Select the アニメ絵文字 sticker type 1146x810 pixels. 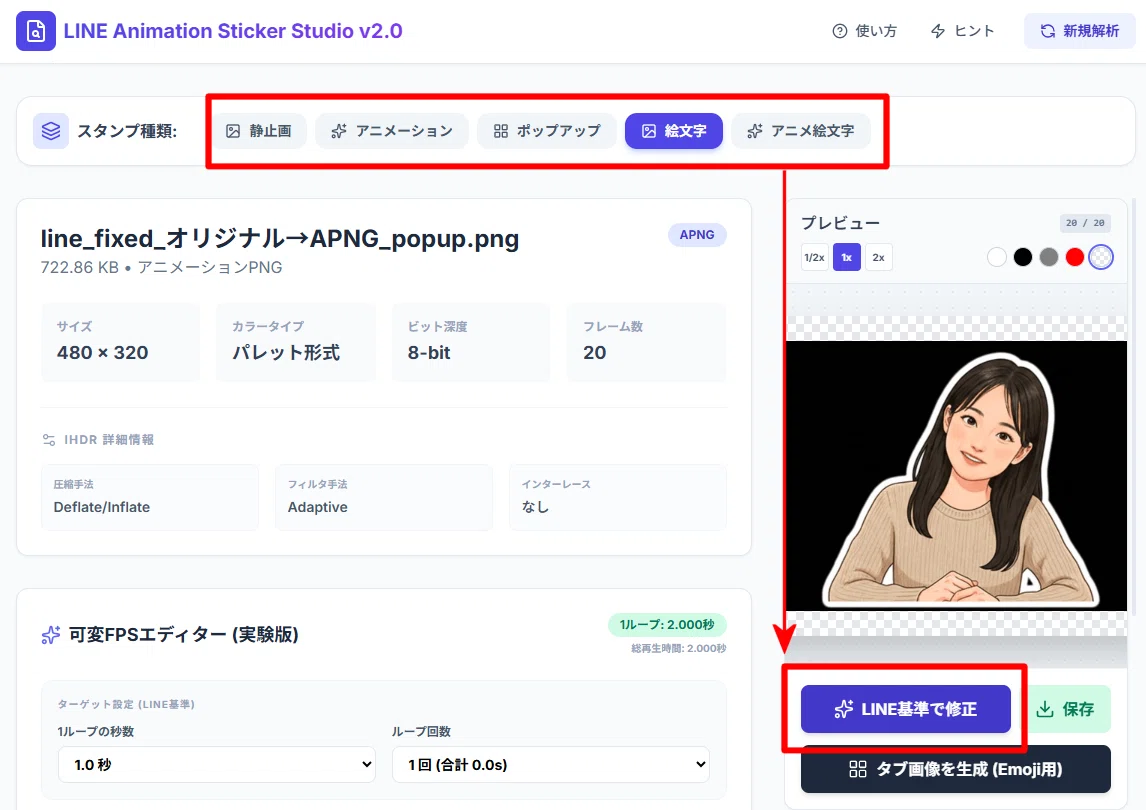800,131
